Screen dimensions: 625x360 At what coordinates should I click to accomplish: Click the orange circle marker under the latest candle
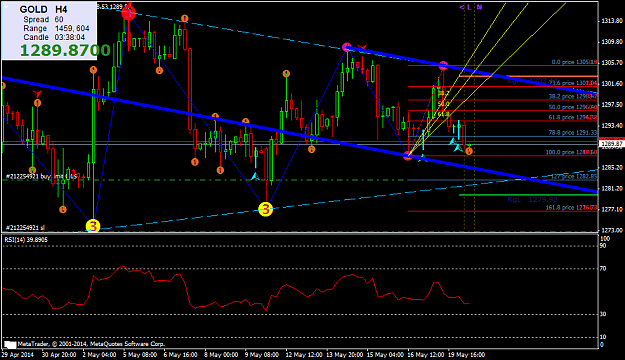tap(469, 151)
